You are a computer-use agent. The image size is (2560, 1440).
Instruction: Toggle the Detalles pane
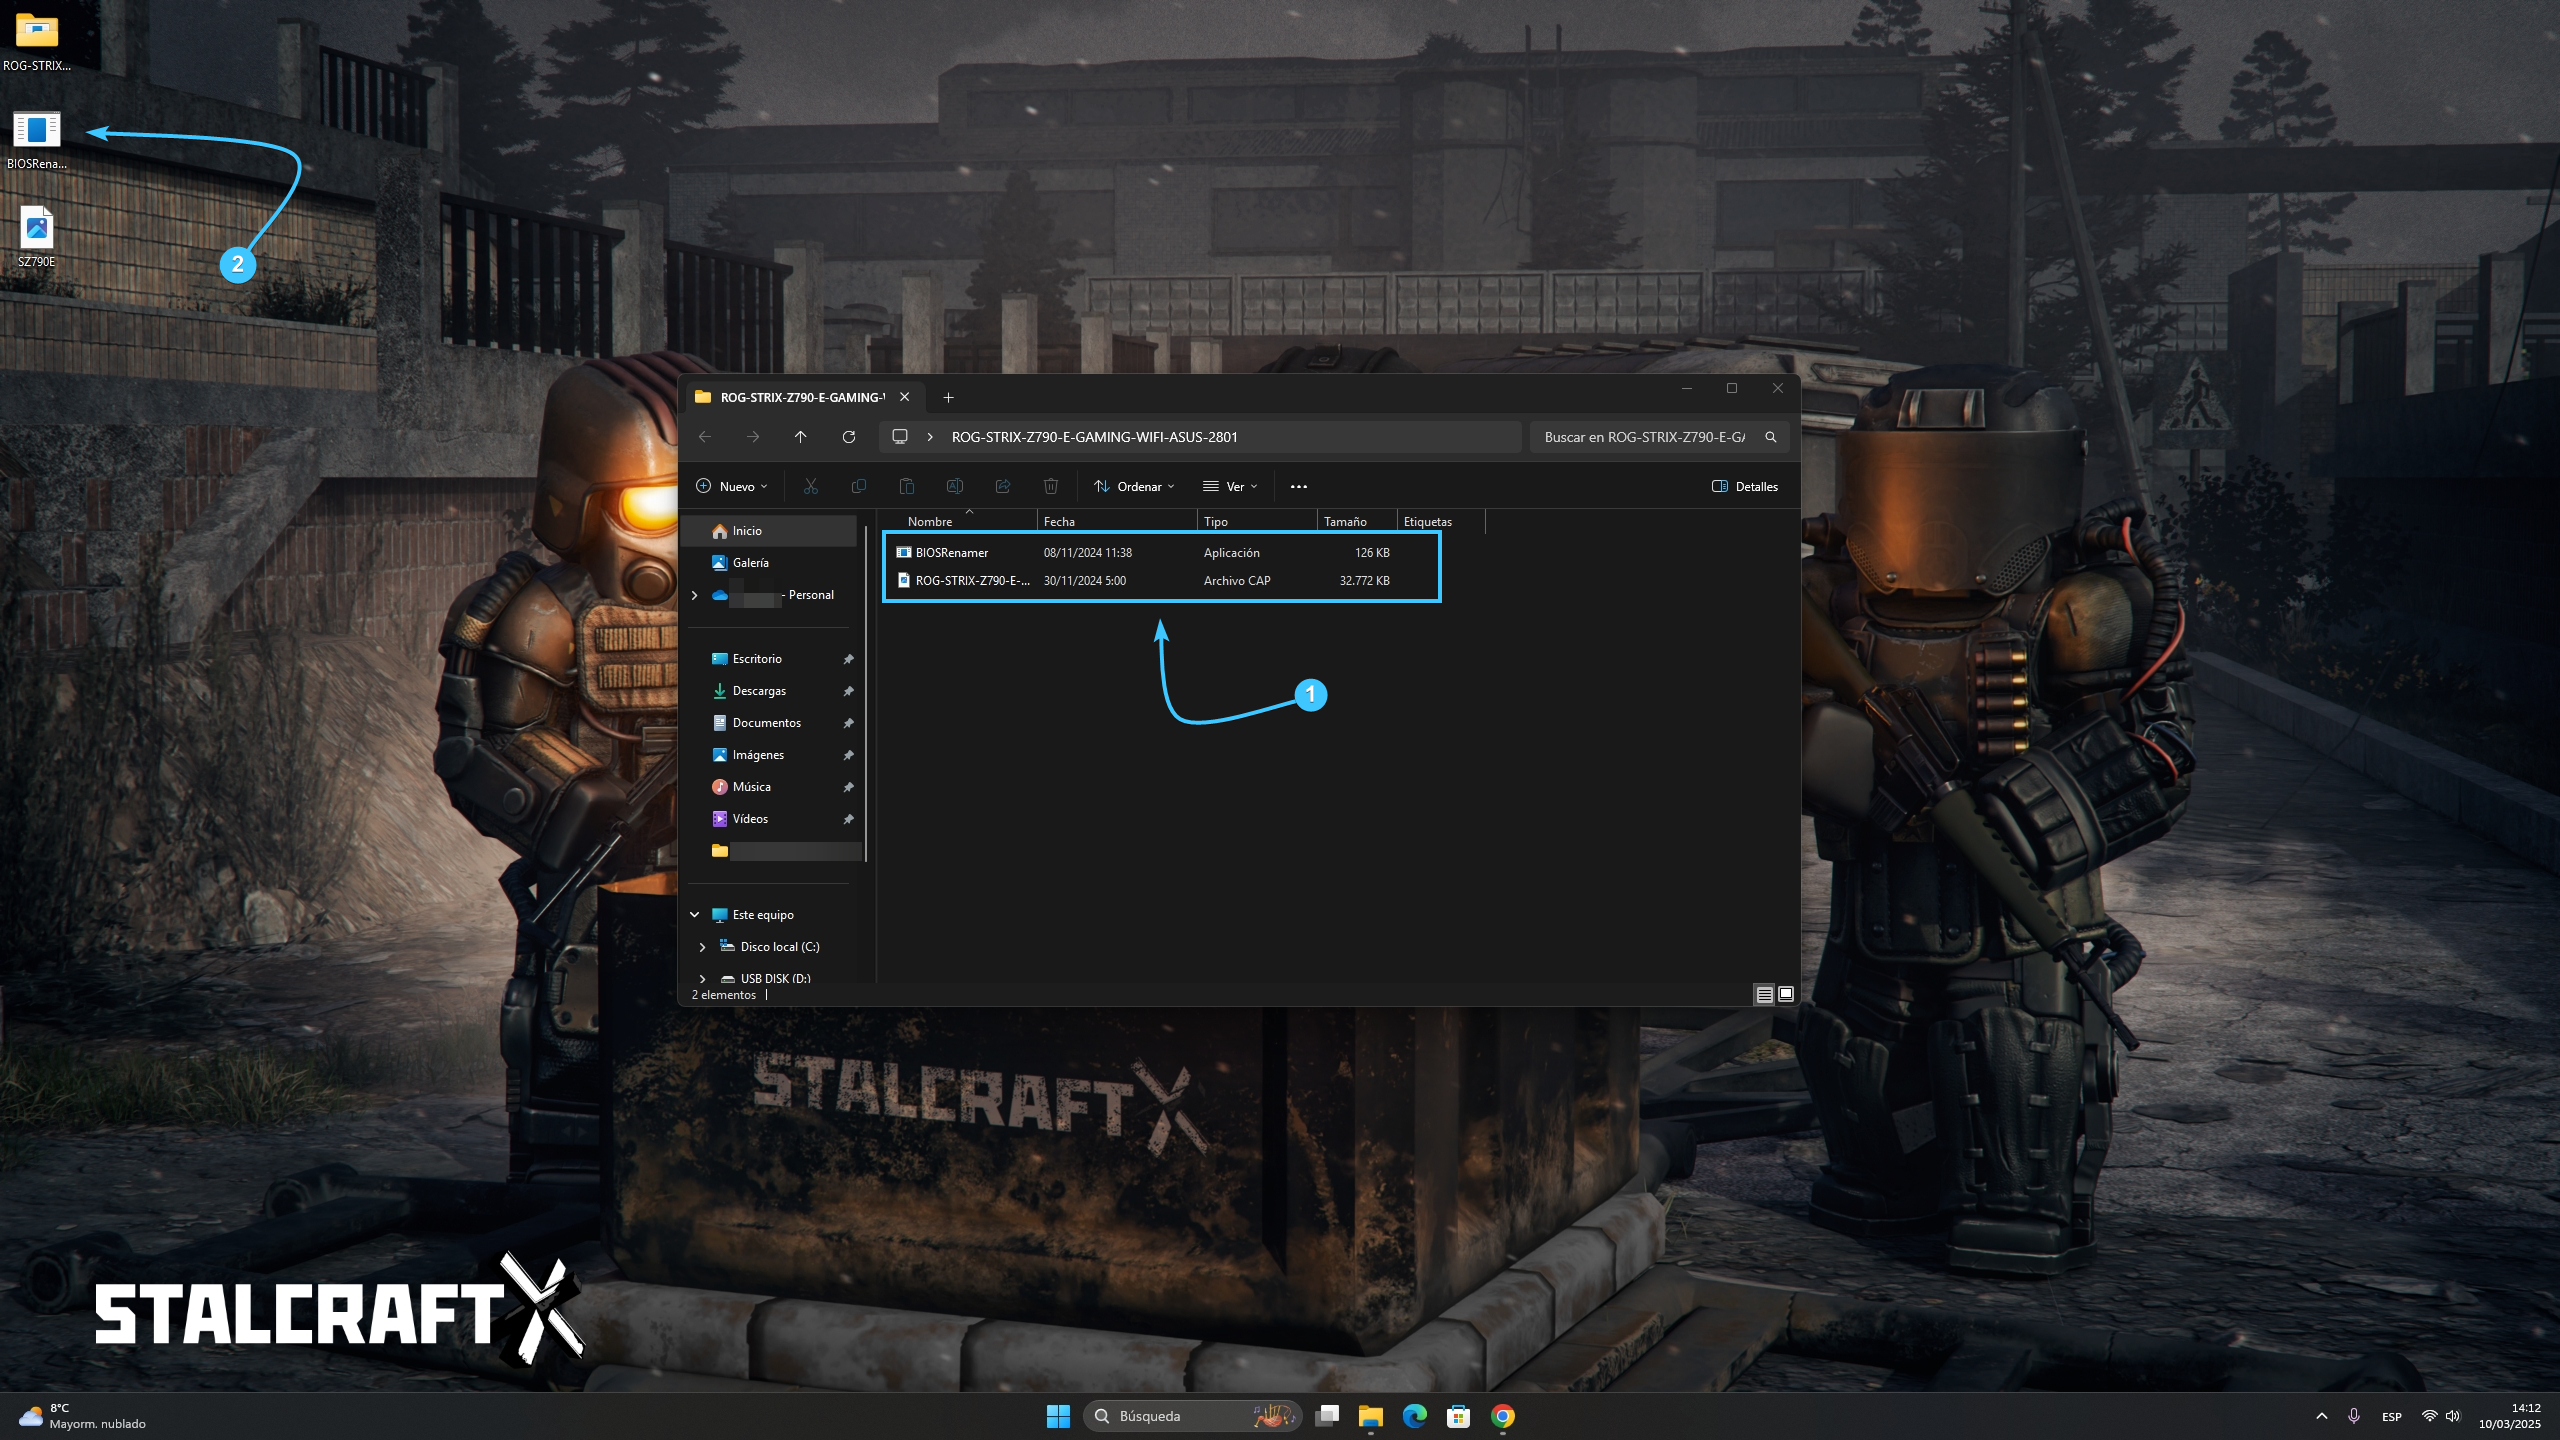coord(1746,487)
